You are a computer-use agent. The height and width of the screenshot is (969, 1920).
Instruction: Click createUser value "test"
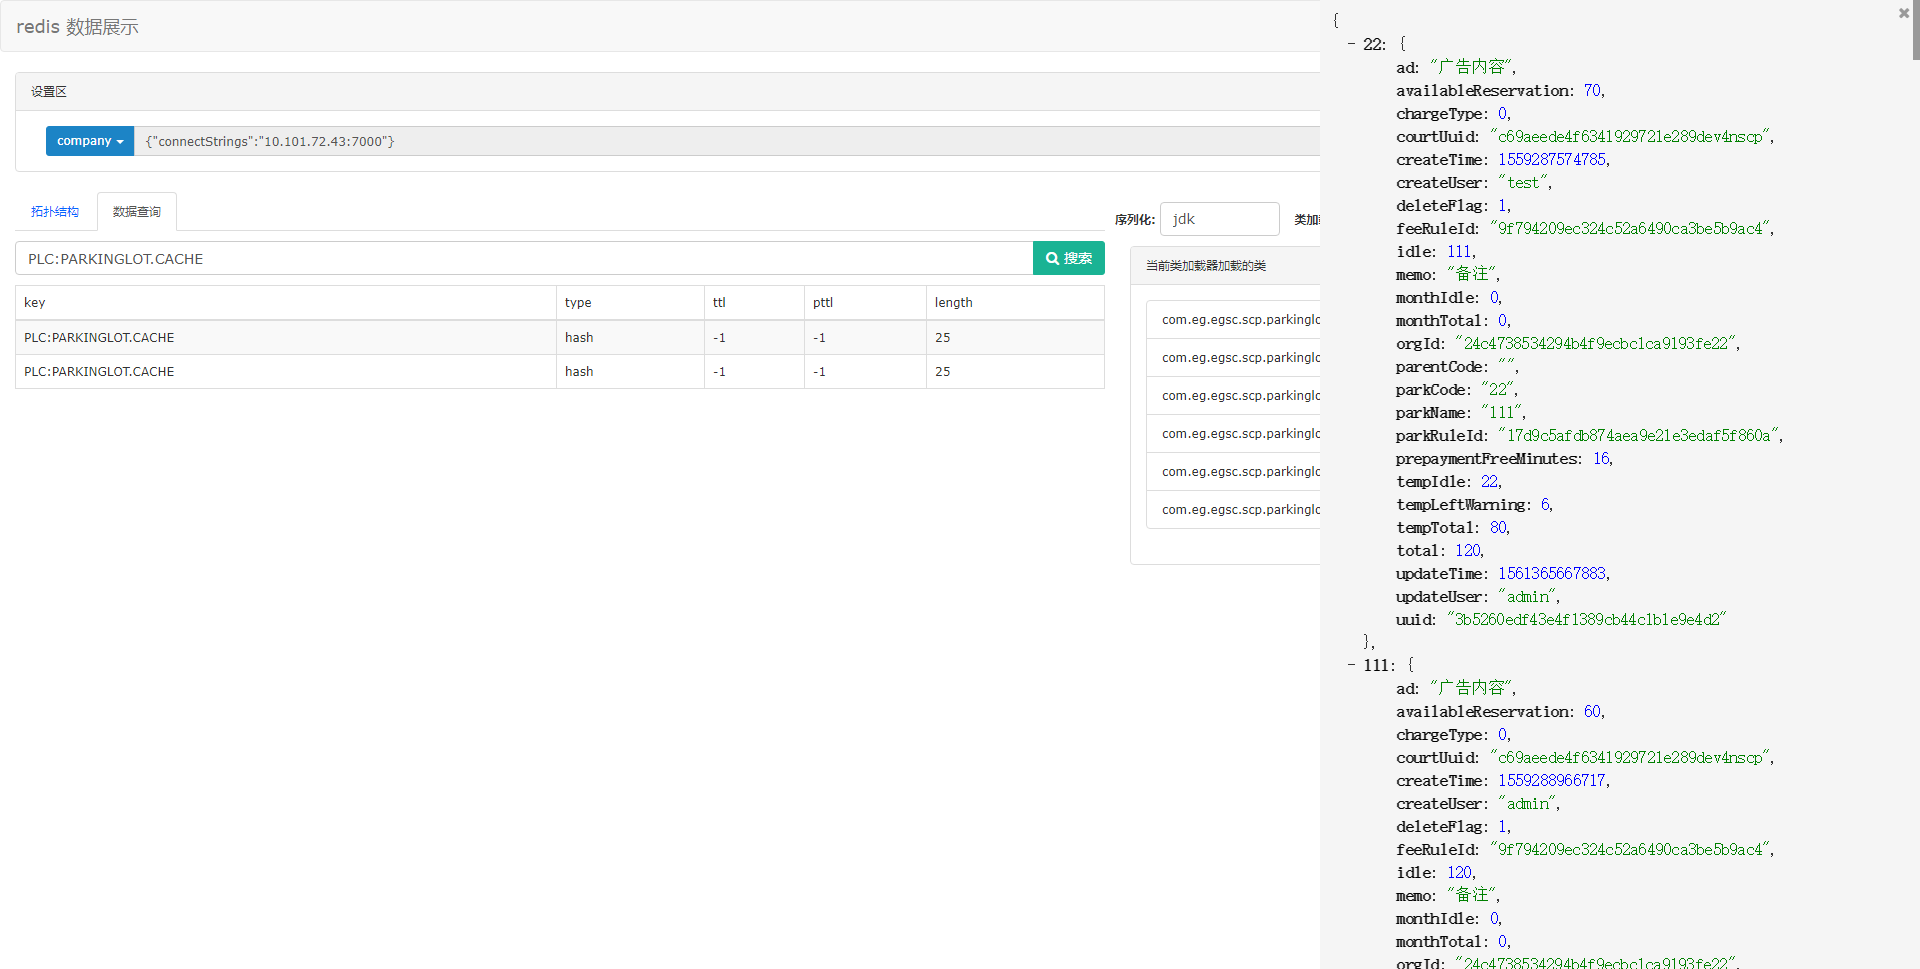(1523, 183)
